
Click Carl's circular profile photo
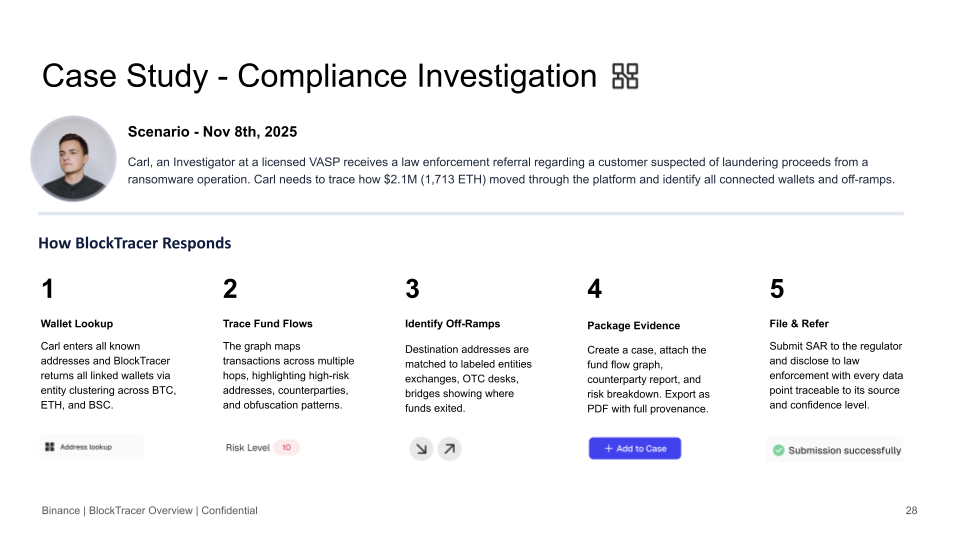coord(73,159)
